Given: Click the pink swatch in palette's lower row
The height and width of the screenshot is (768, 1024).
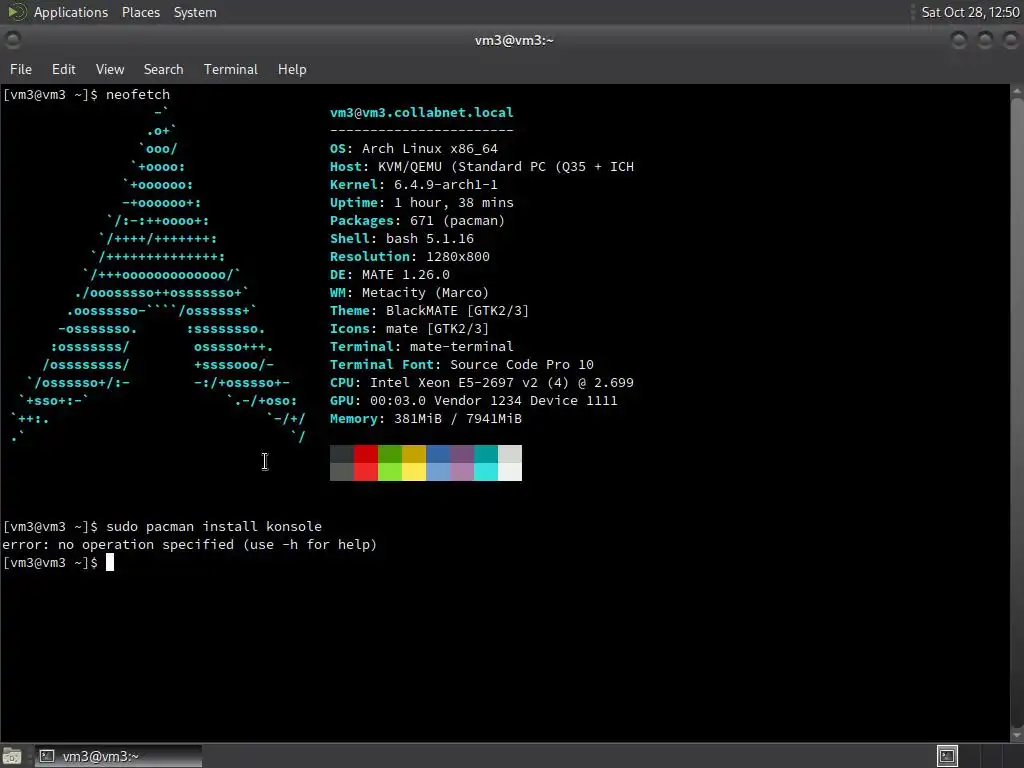Looking at the screenshot, I should pos(462,472).
